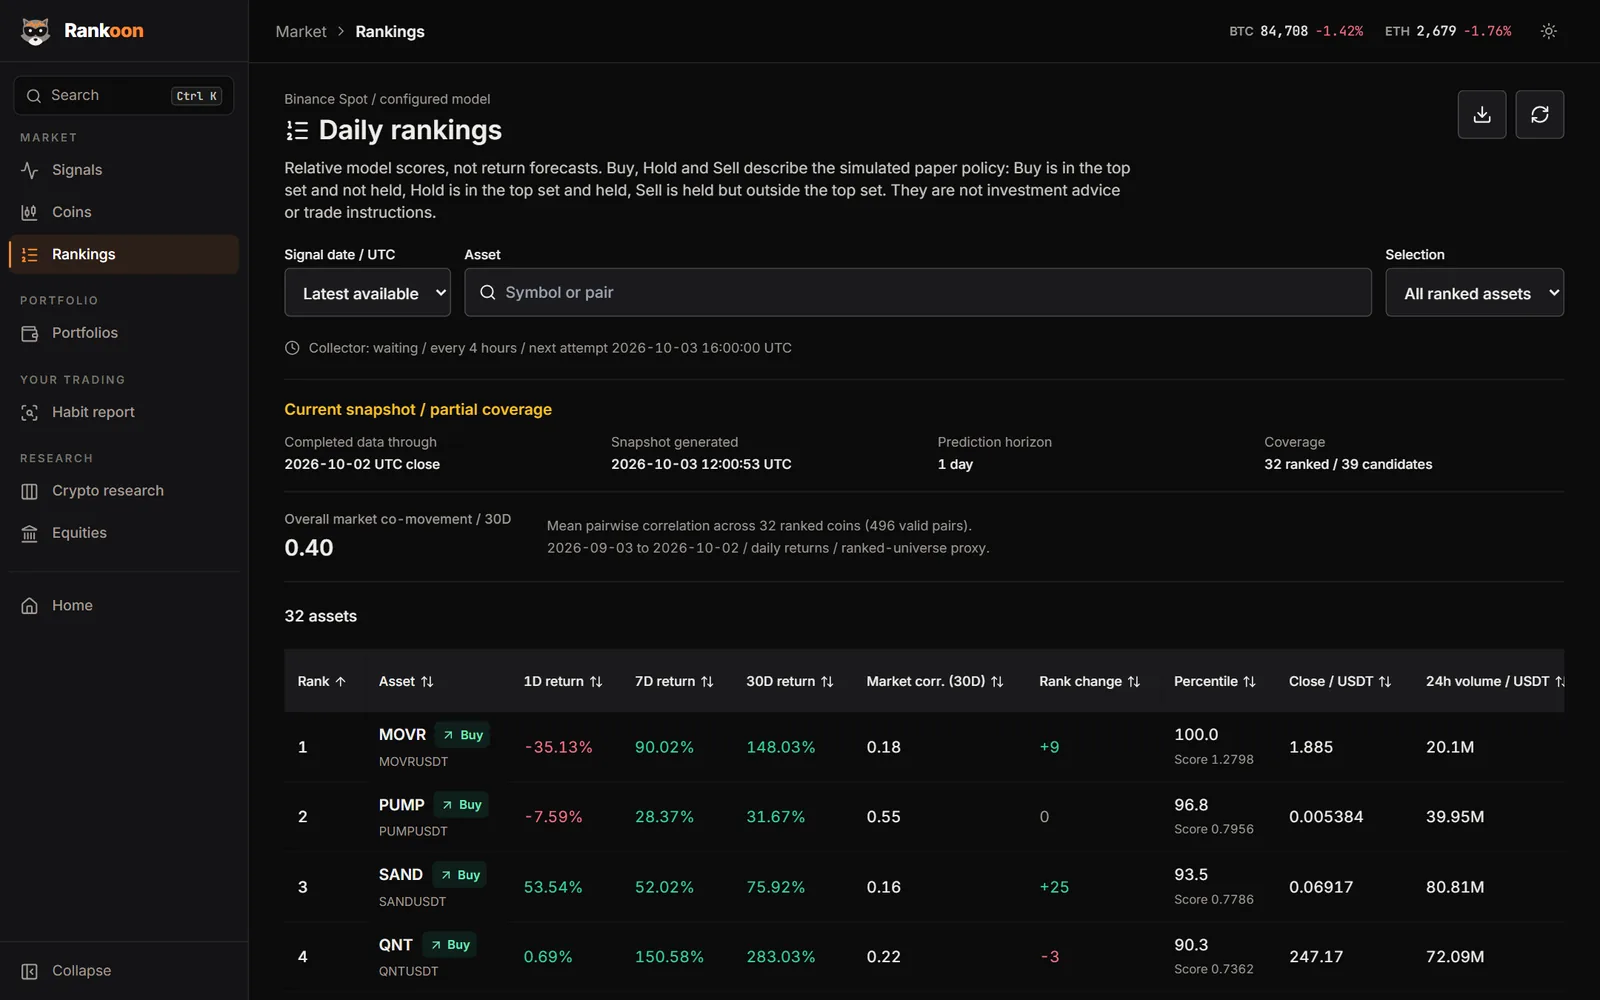1600x1000 pixels.
Task: Toggle the light/dark theme sun icon
Action: click(1548, 31)
